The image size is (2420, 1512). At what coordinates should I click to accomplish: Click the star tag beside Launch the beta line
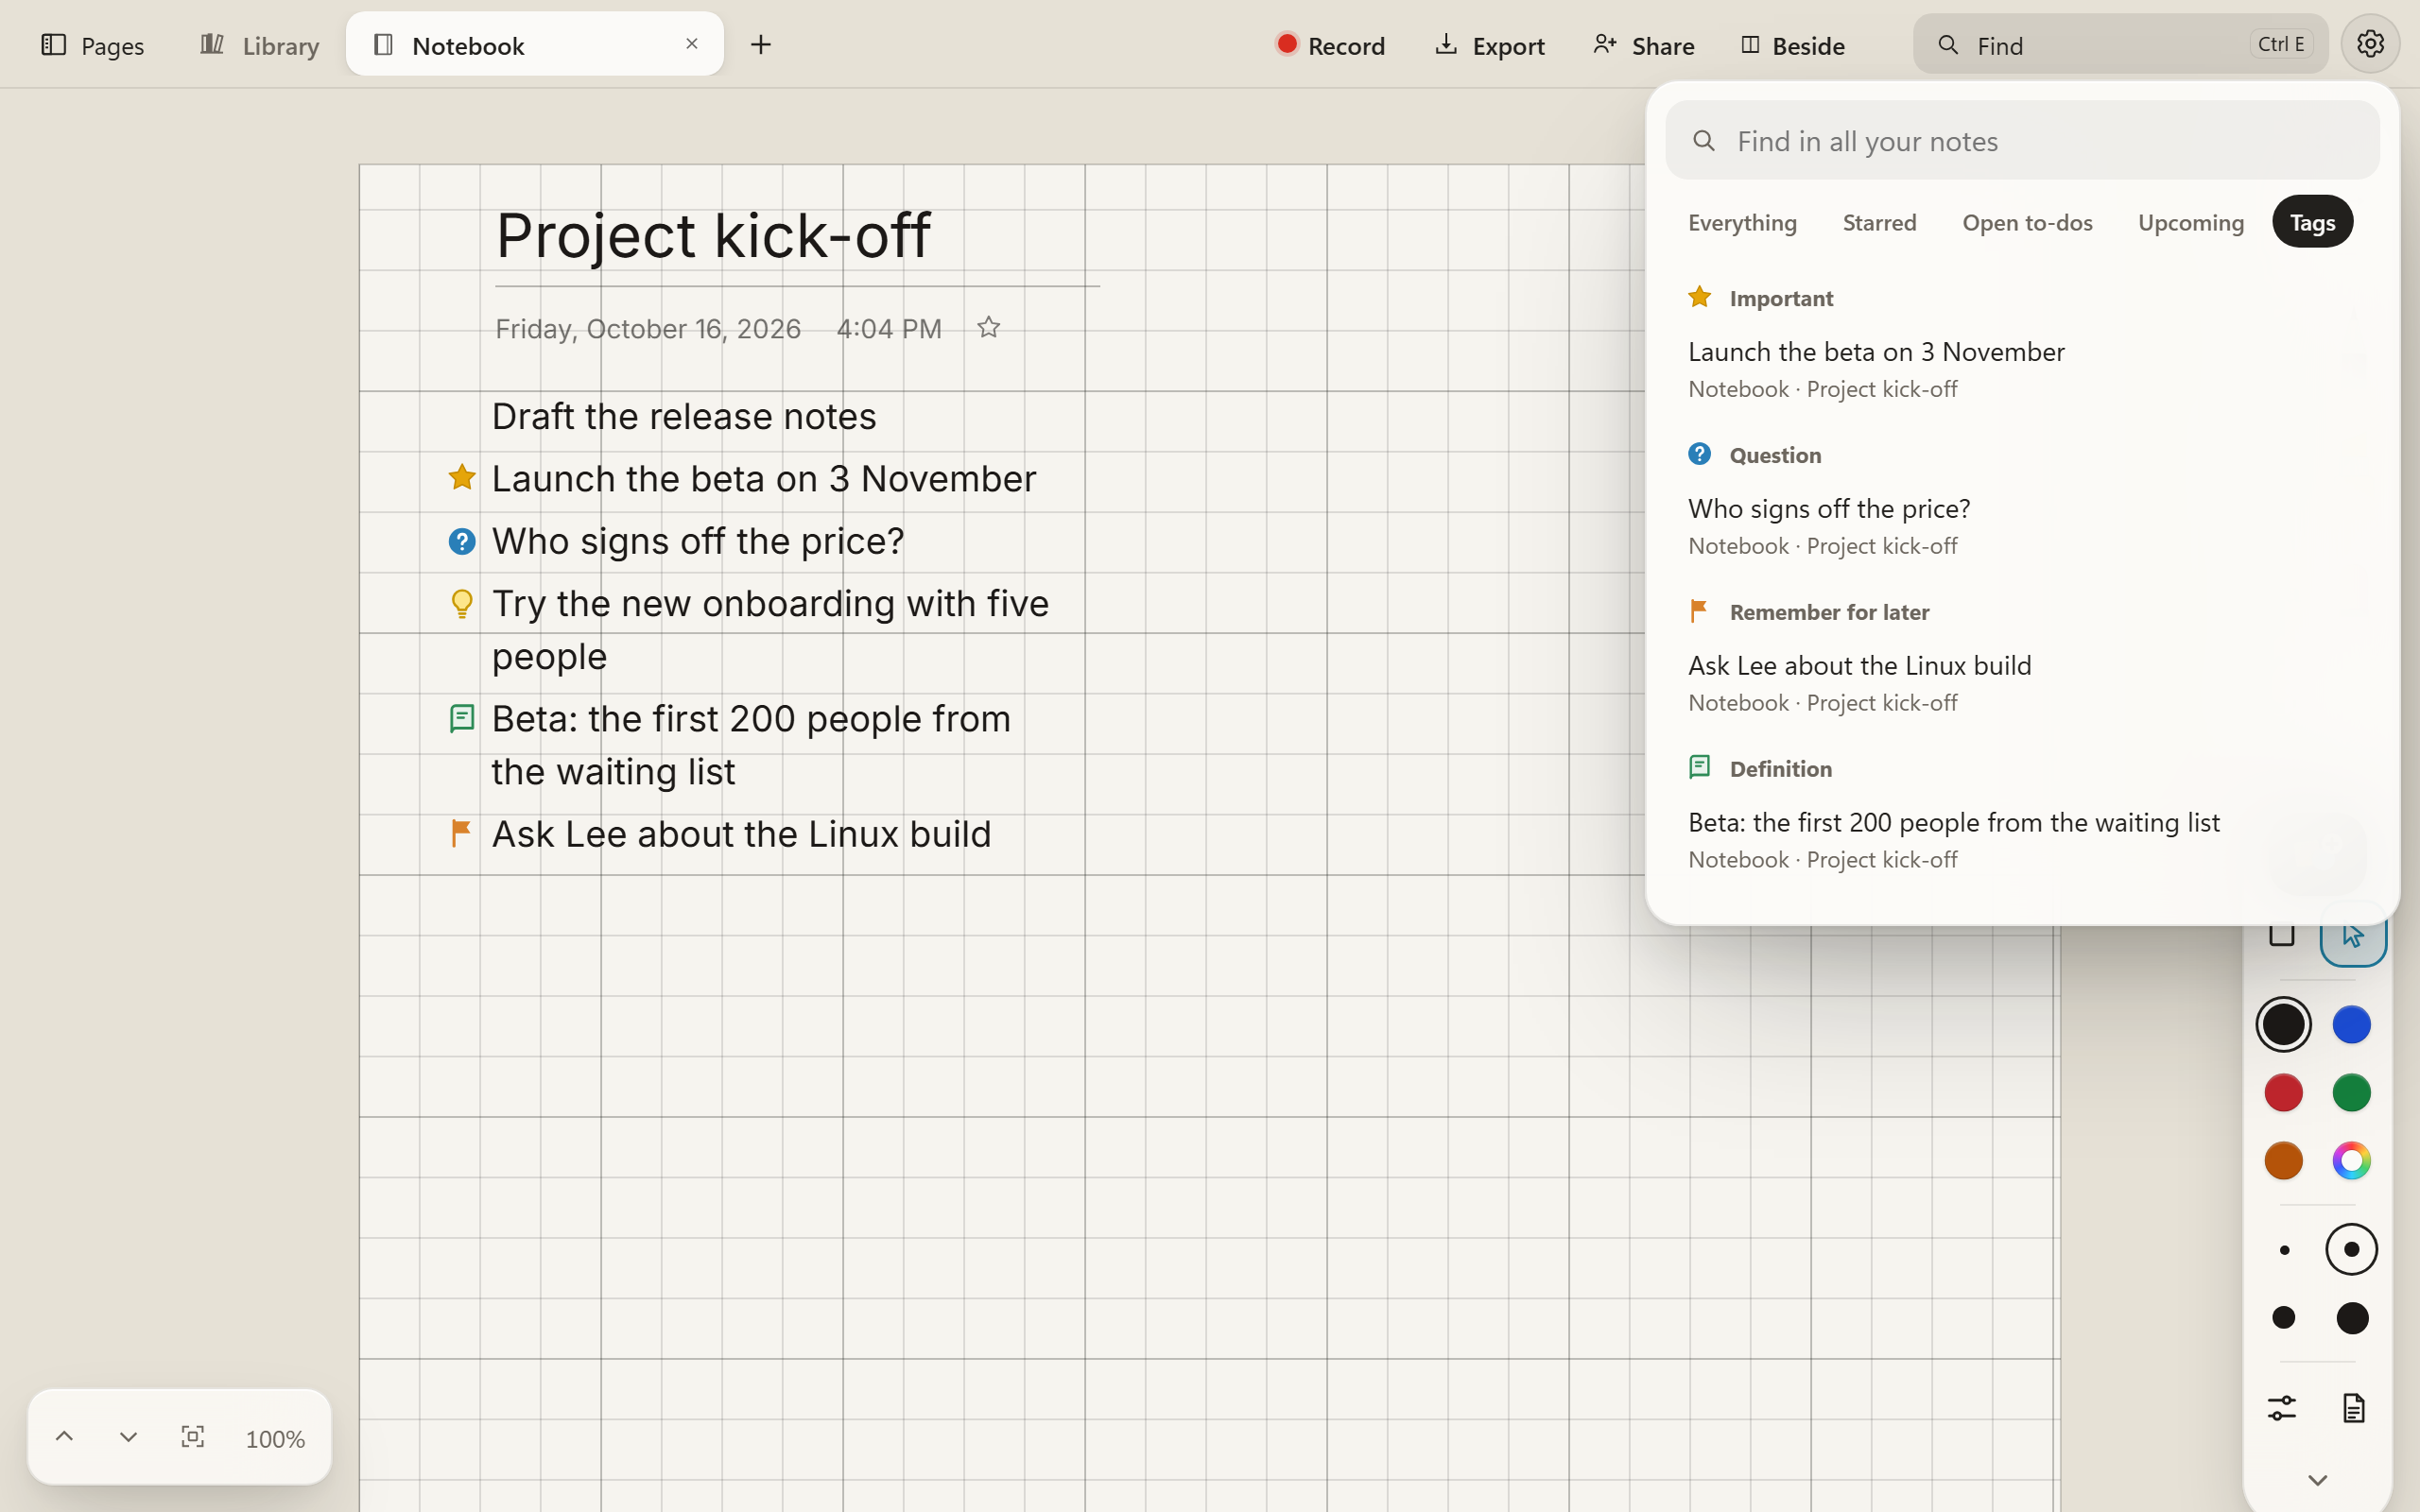(461, 477)
